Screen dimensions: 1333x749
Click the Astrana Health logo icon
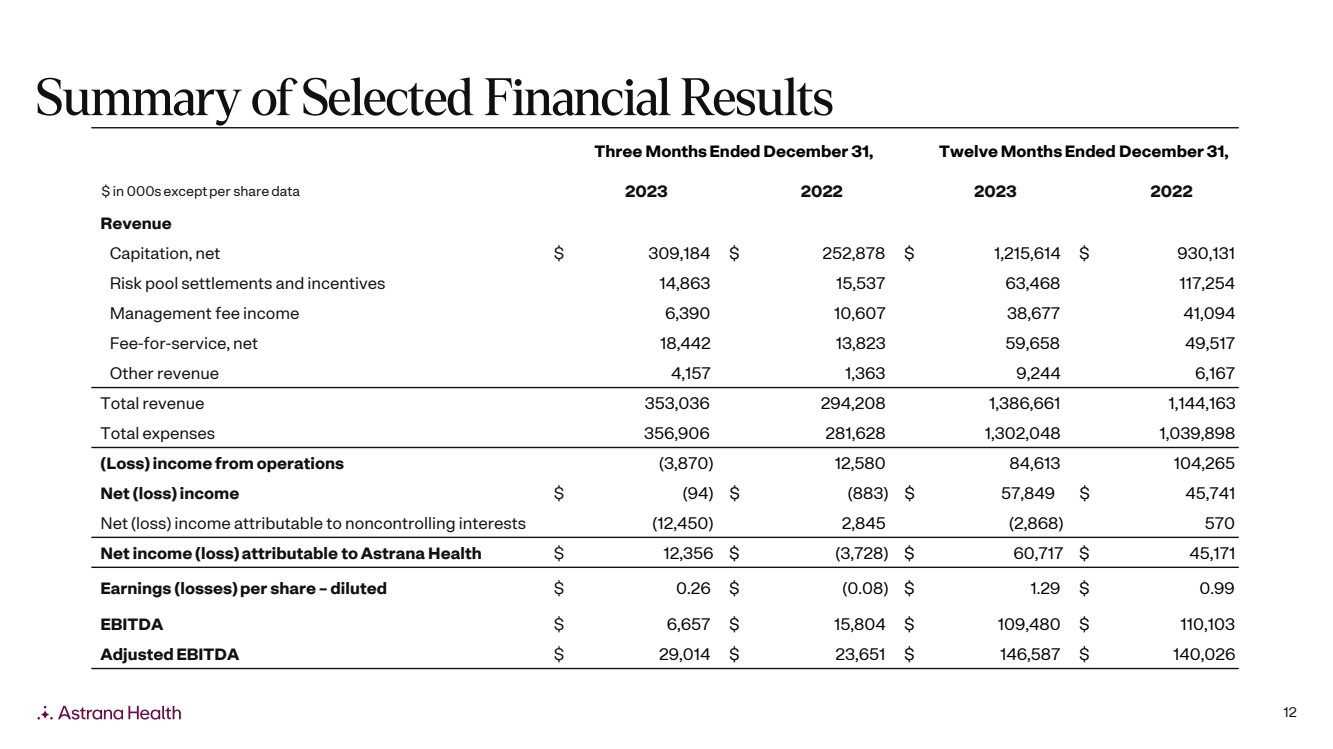pos(44,714)
